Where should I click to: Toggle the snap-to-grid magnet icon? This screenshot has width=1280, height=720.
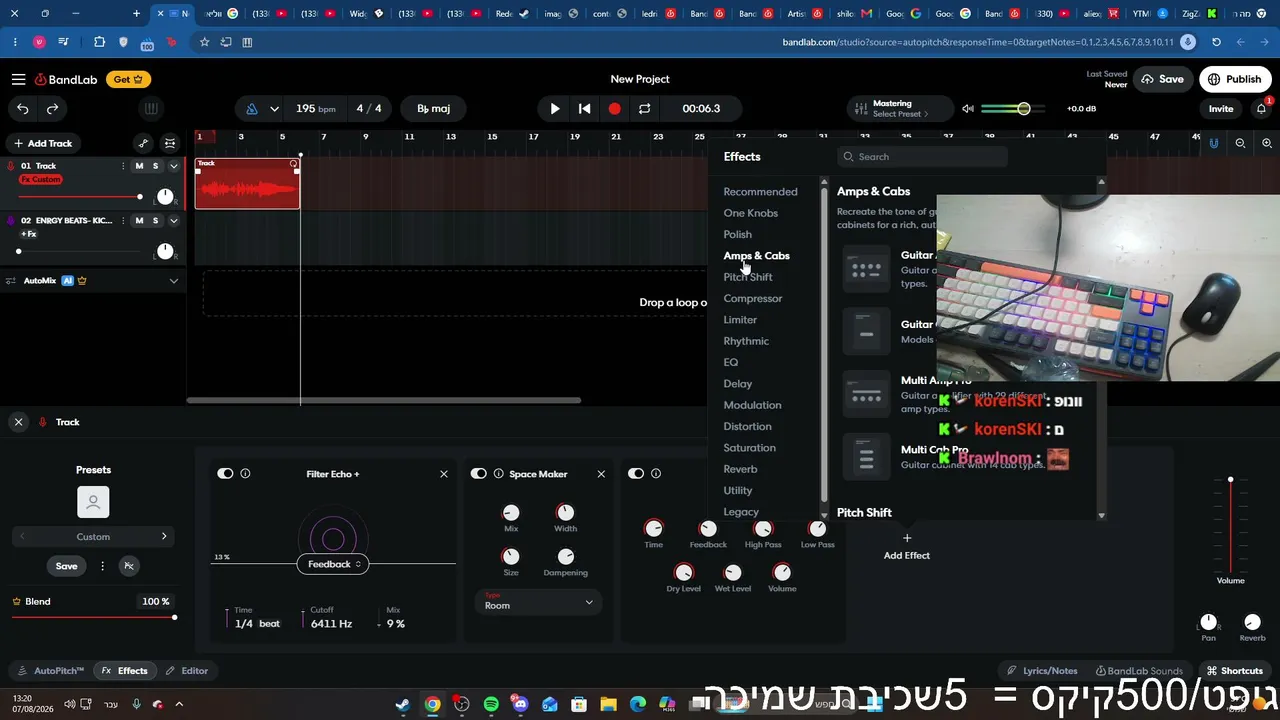pyautogui.click(x=1214, y=143)
